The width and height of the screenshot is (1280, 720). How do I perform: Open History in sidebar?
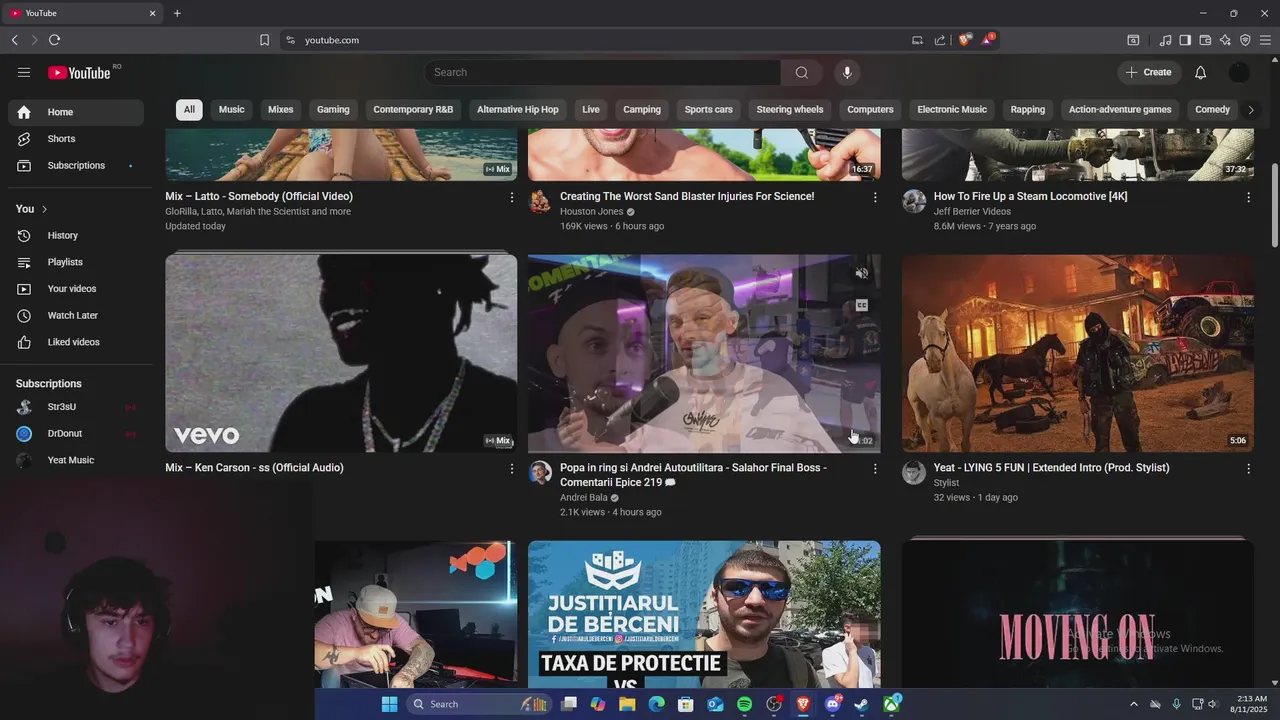pyautogui.click(x=76, y=236)
